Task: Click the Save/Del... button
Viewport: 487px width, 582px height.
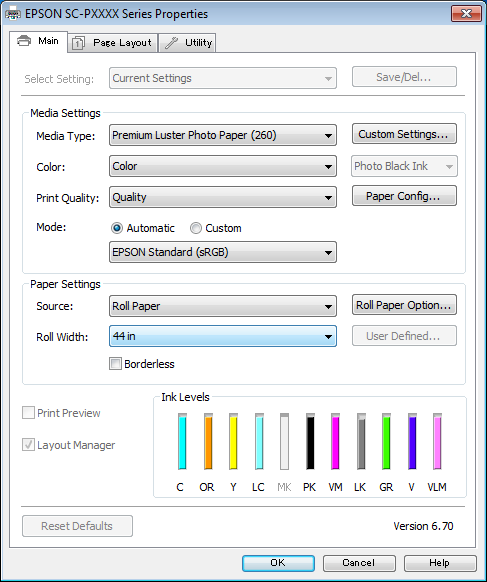Action: pos(404,77)
